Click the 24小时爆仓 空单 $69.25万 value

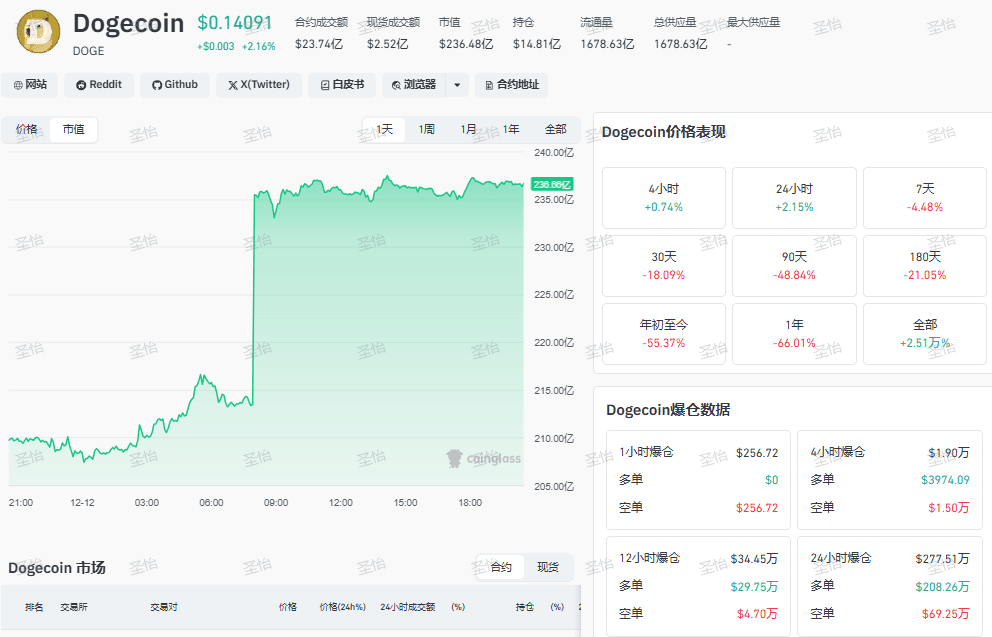(945, 614)
